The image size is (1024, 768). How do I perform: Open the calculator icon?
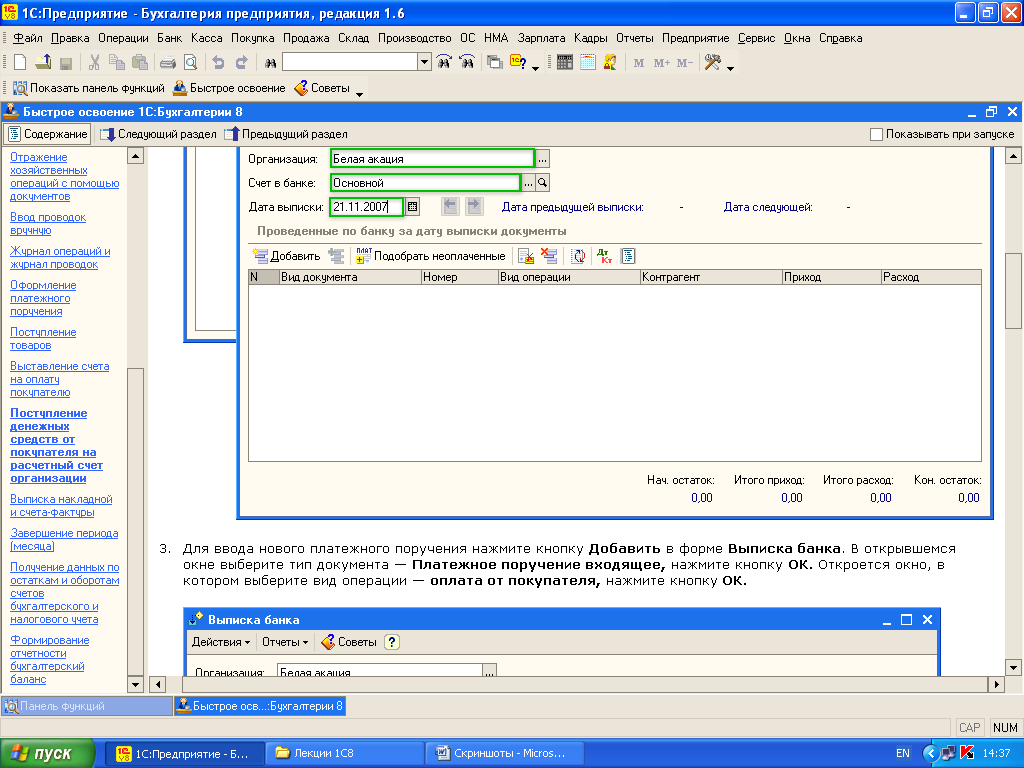[x=565, y=63]
